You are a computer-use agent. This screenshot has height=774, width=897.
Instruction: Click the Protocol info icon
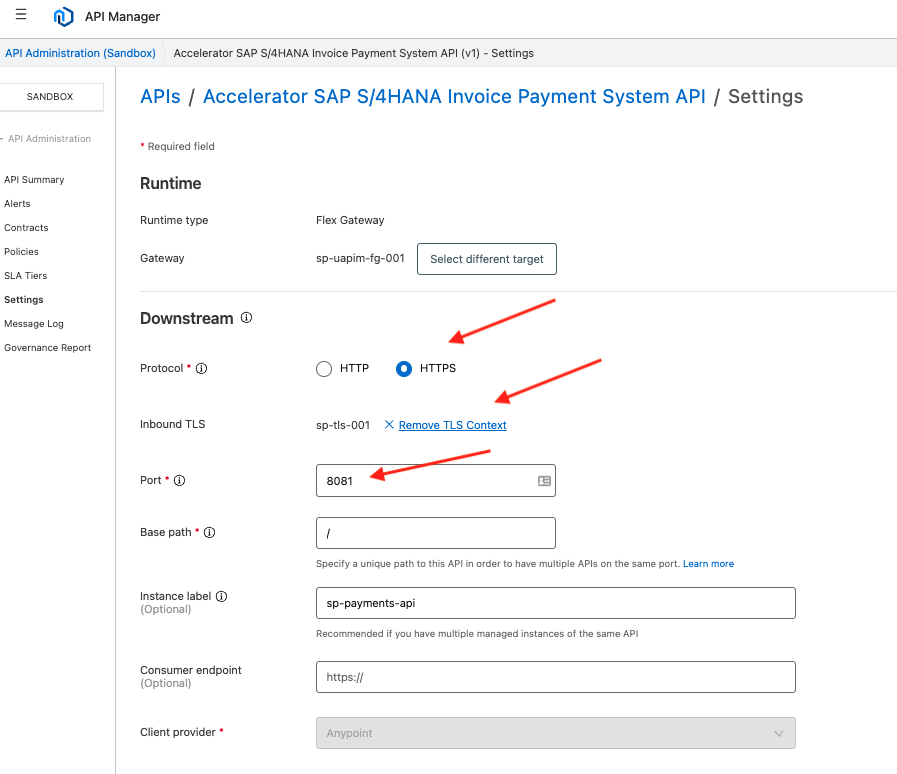[x=201, y=368]
